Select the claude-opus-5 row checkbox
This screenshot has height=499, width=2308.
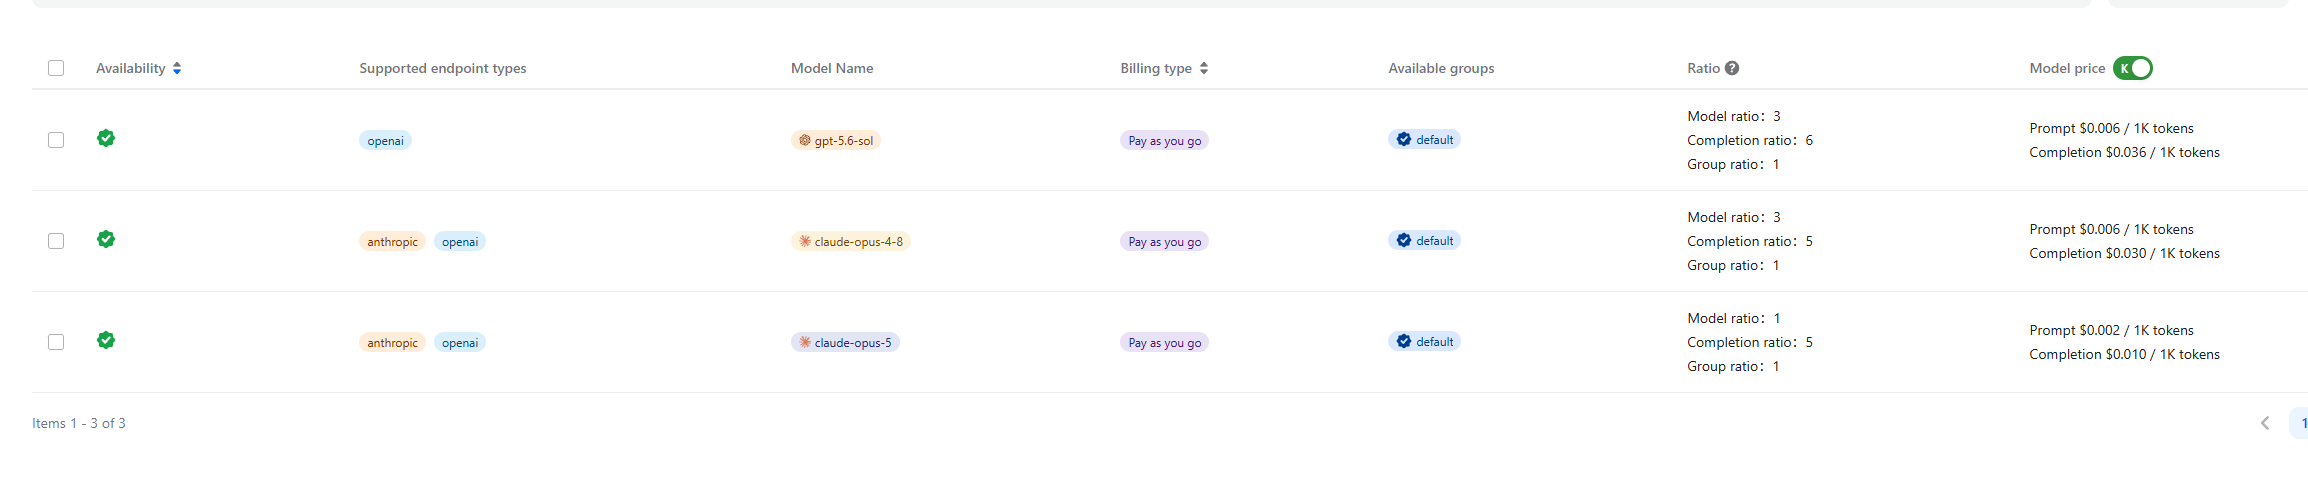click(x=56, y=342)
